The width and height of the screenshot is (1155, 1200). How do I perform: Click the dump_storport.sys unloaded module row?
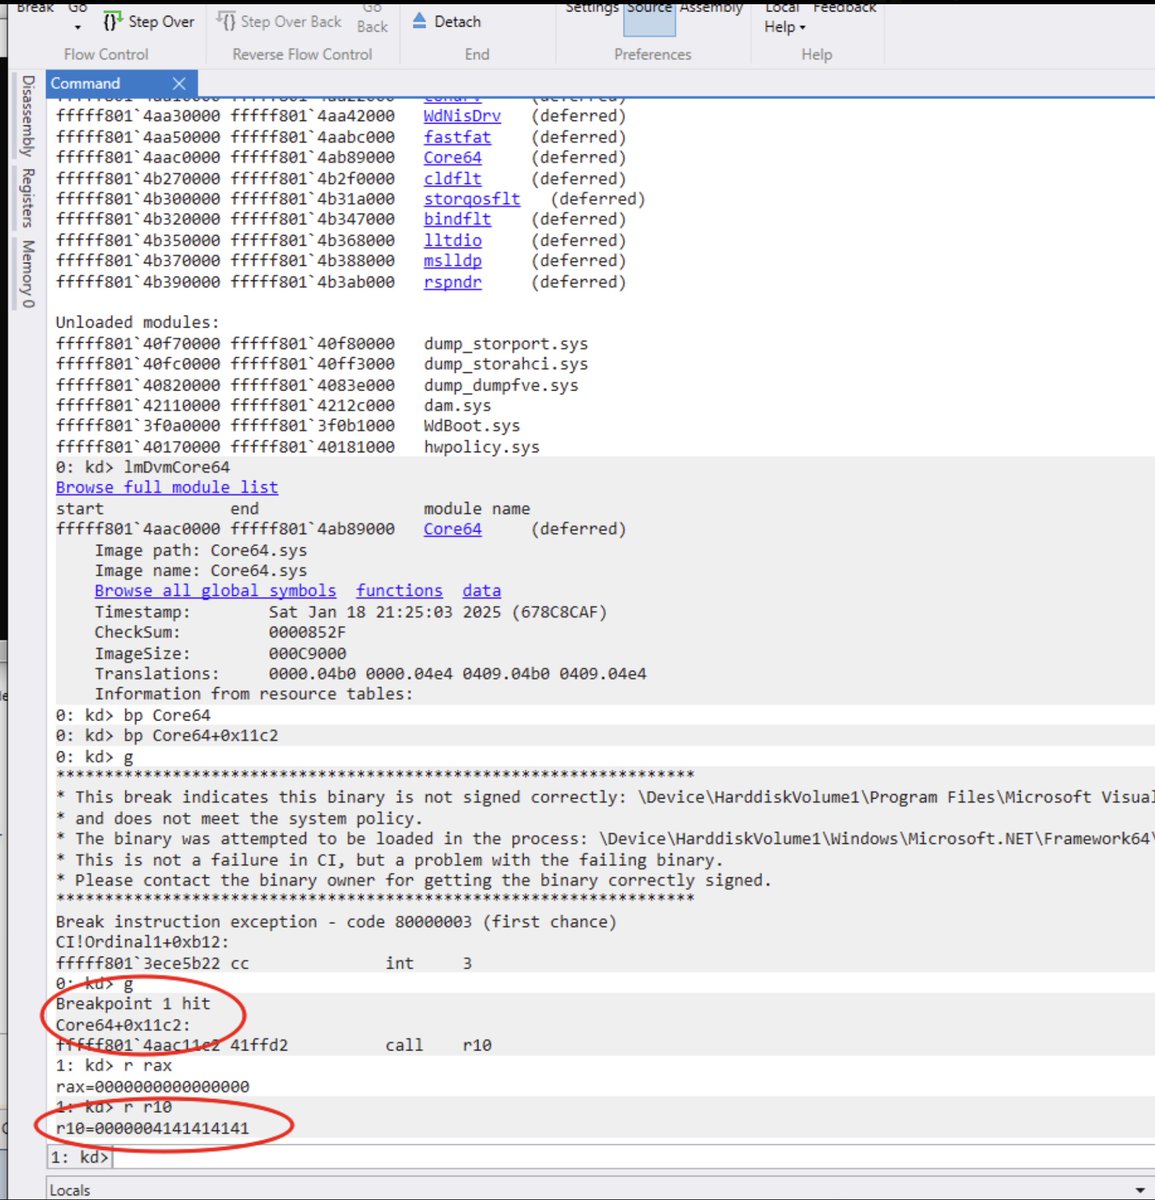pos(321,344)
